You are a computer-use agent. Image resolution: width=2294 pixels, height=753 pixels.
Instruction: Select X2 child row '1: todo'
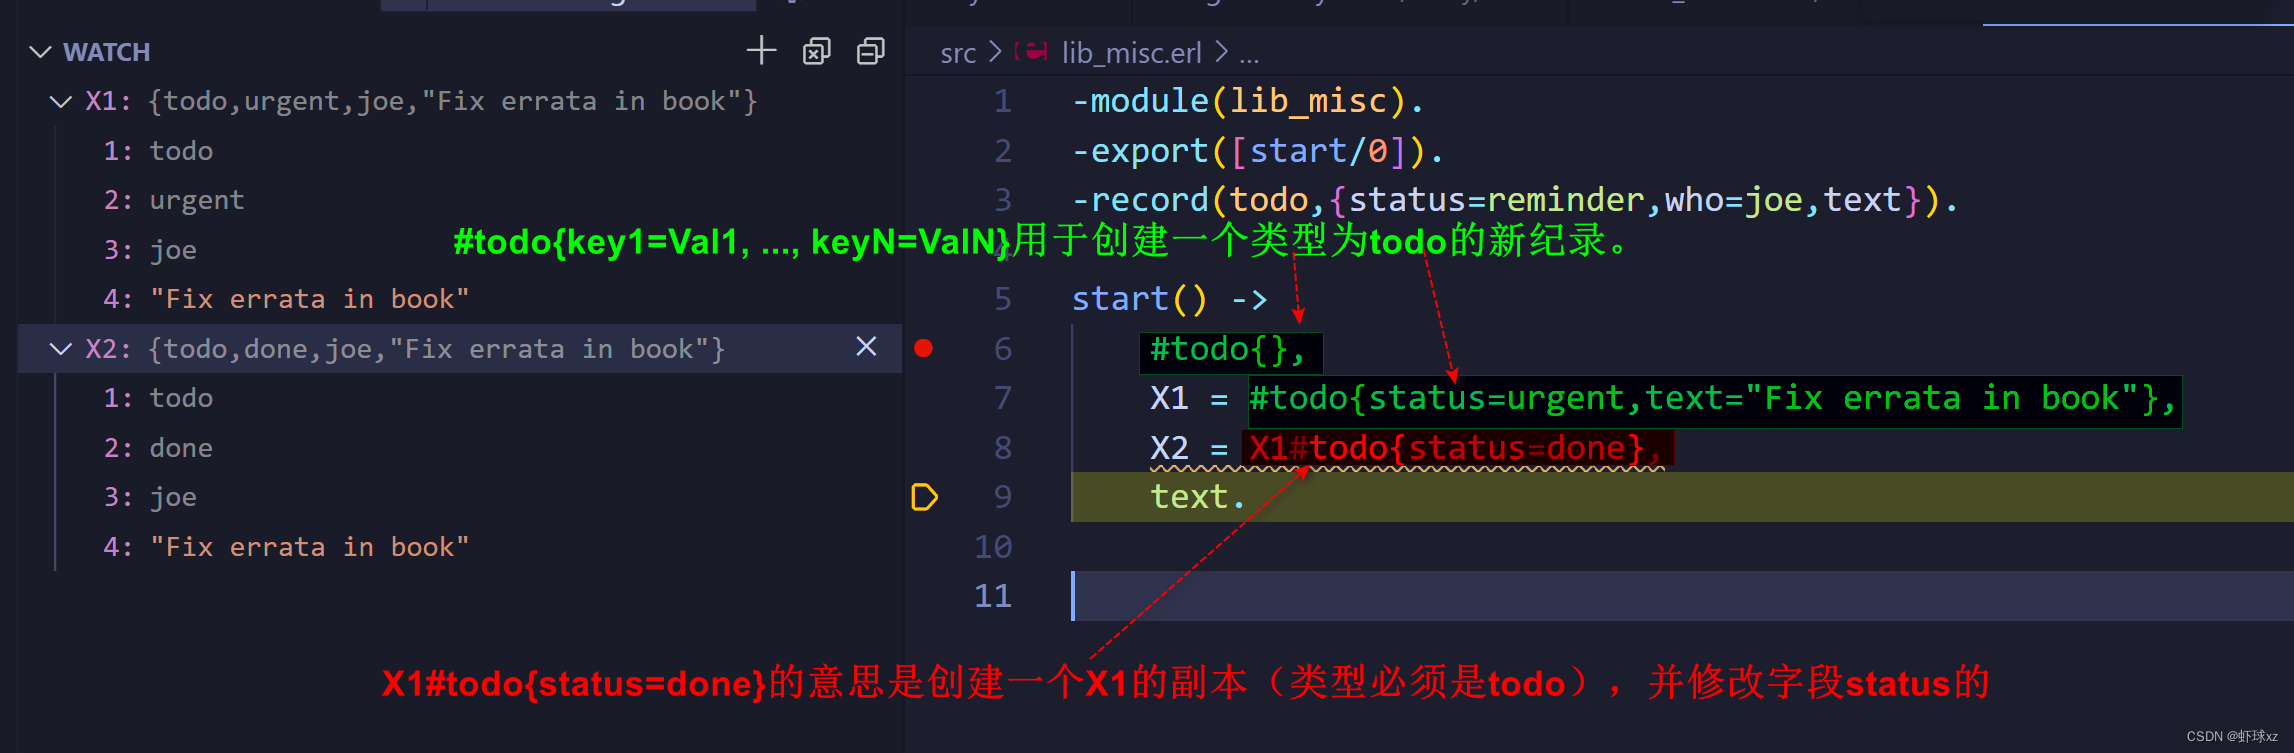[460, 398]
